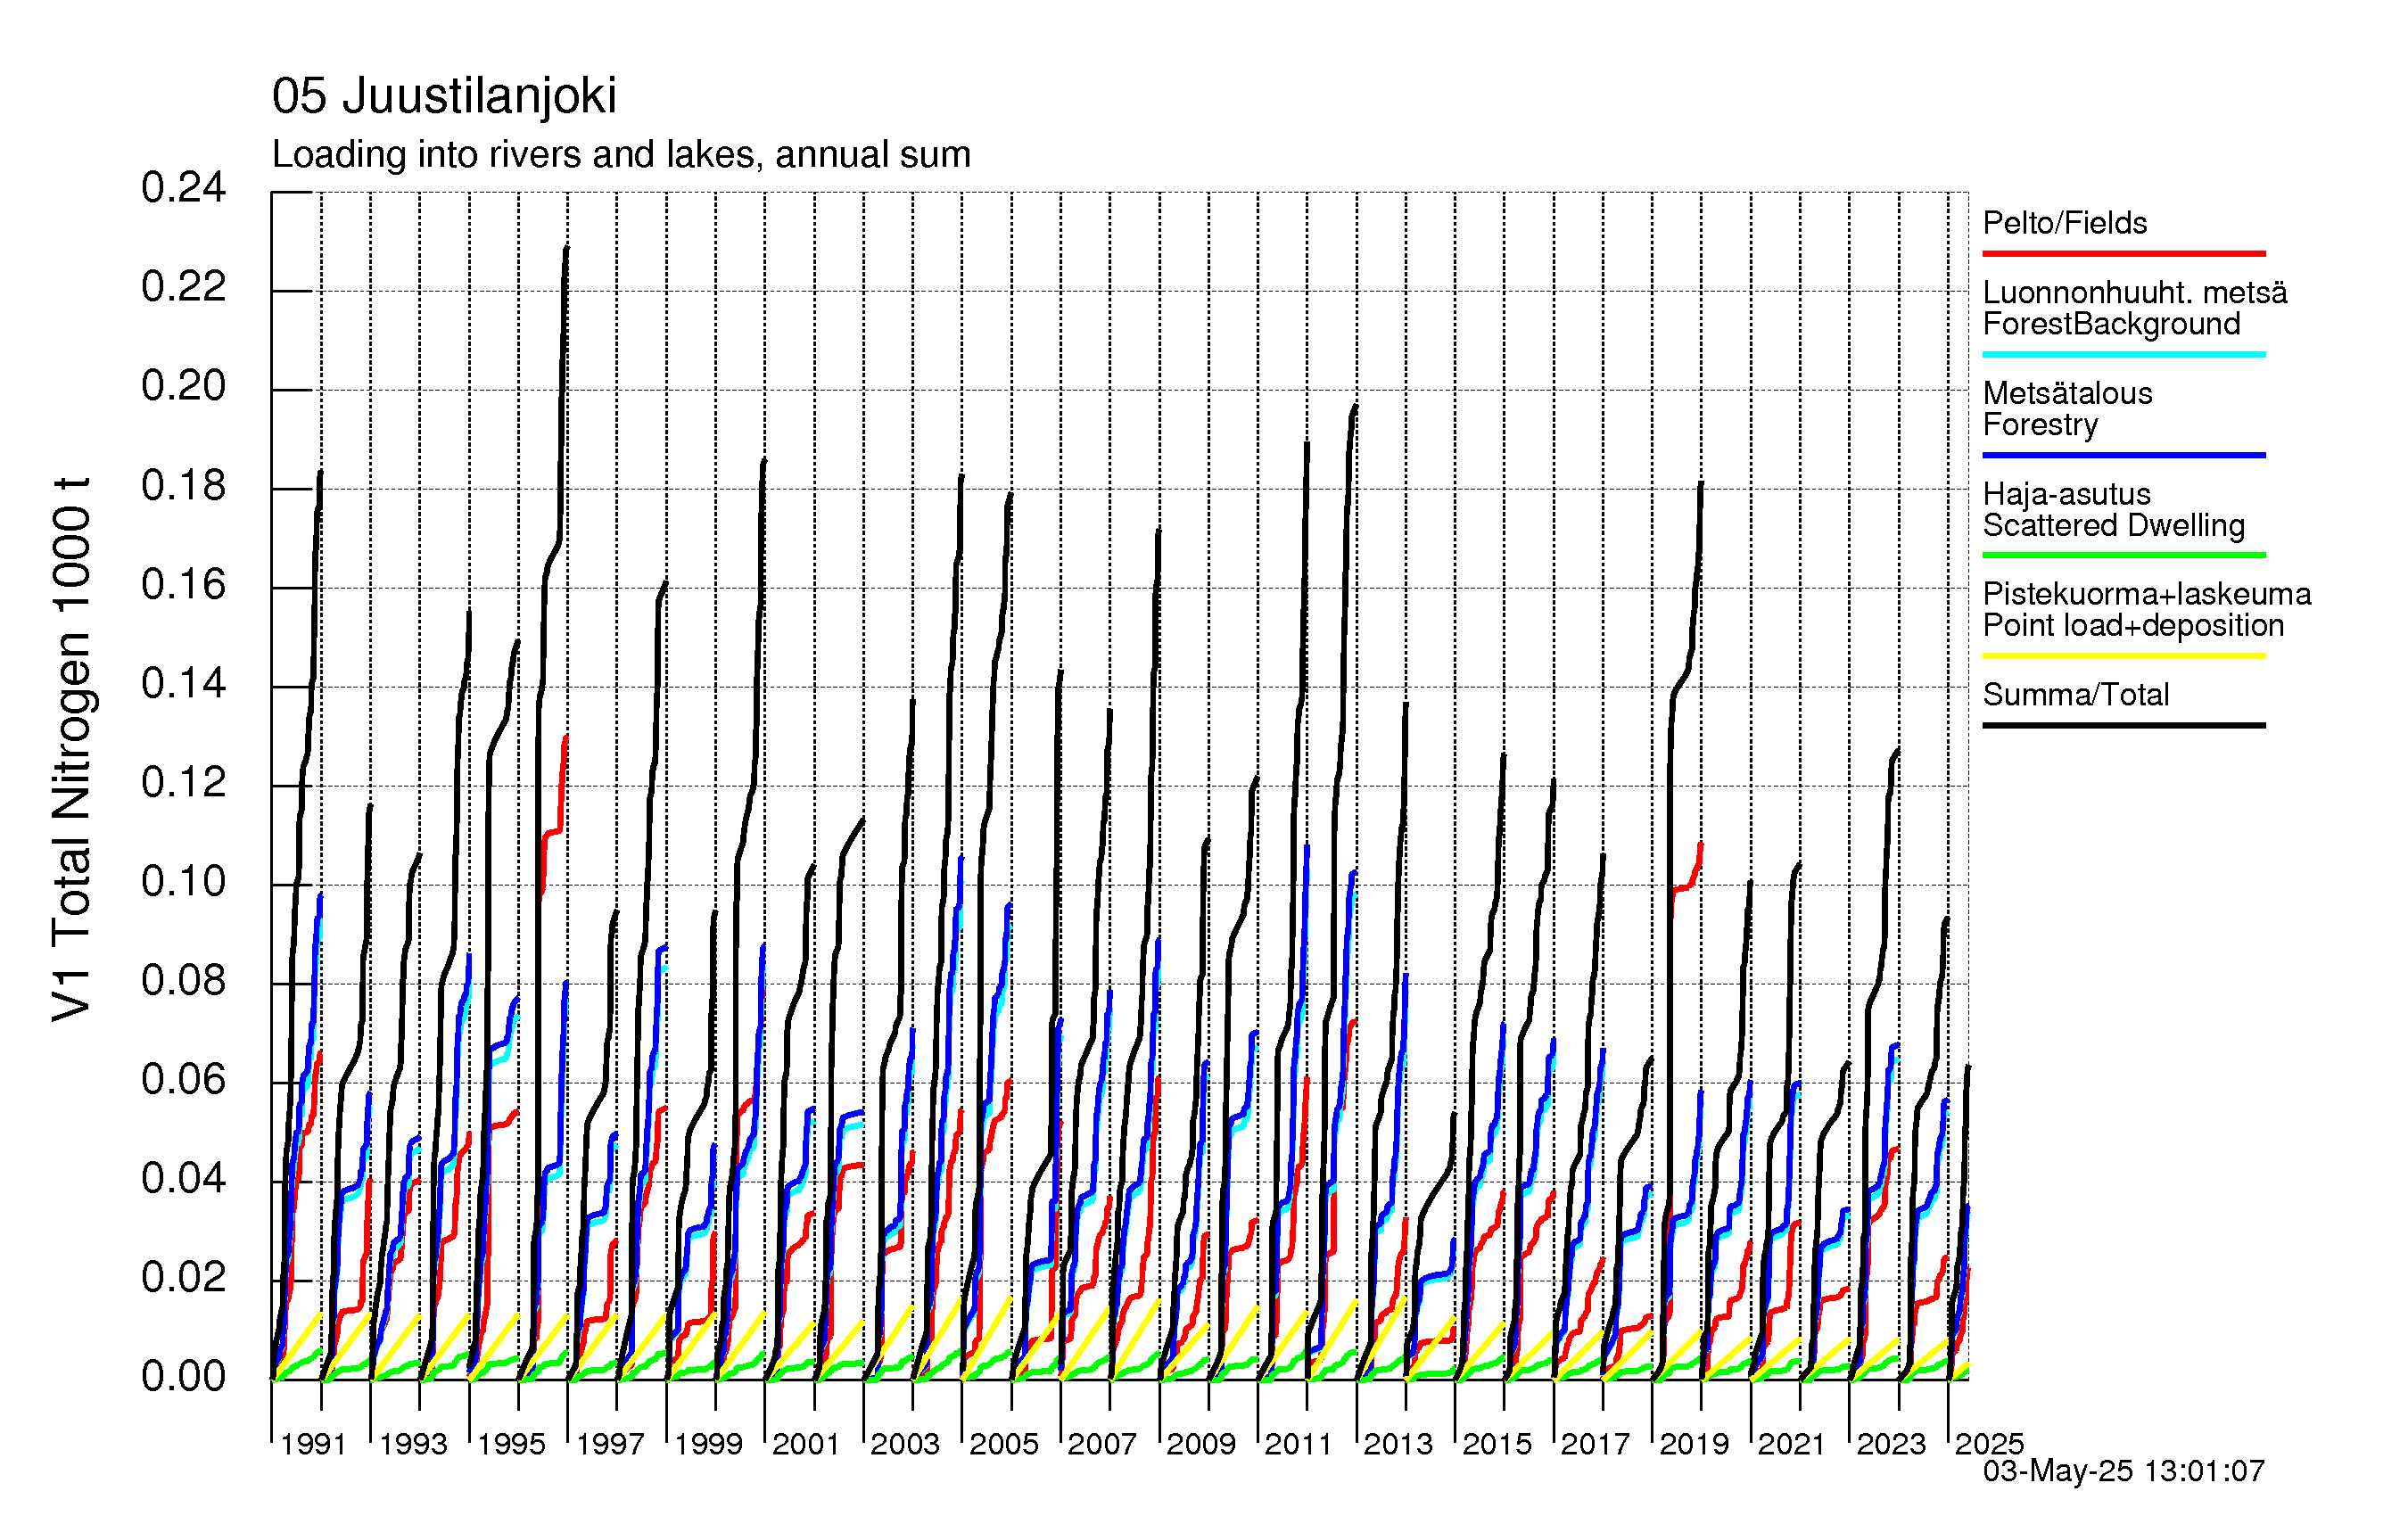Image resolution: width=2408 pixels, height=1516 pixels.
Task: Click the 'Pistekuorma+laskeuma' legend label
Action: point(2147,594)
